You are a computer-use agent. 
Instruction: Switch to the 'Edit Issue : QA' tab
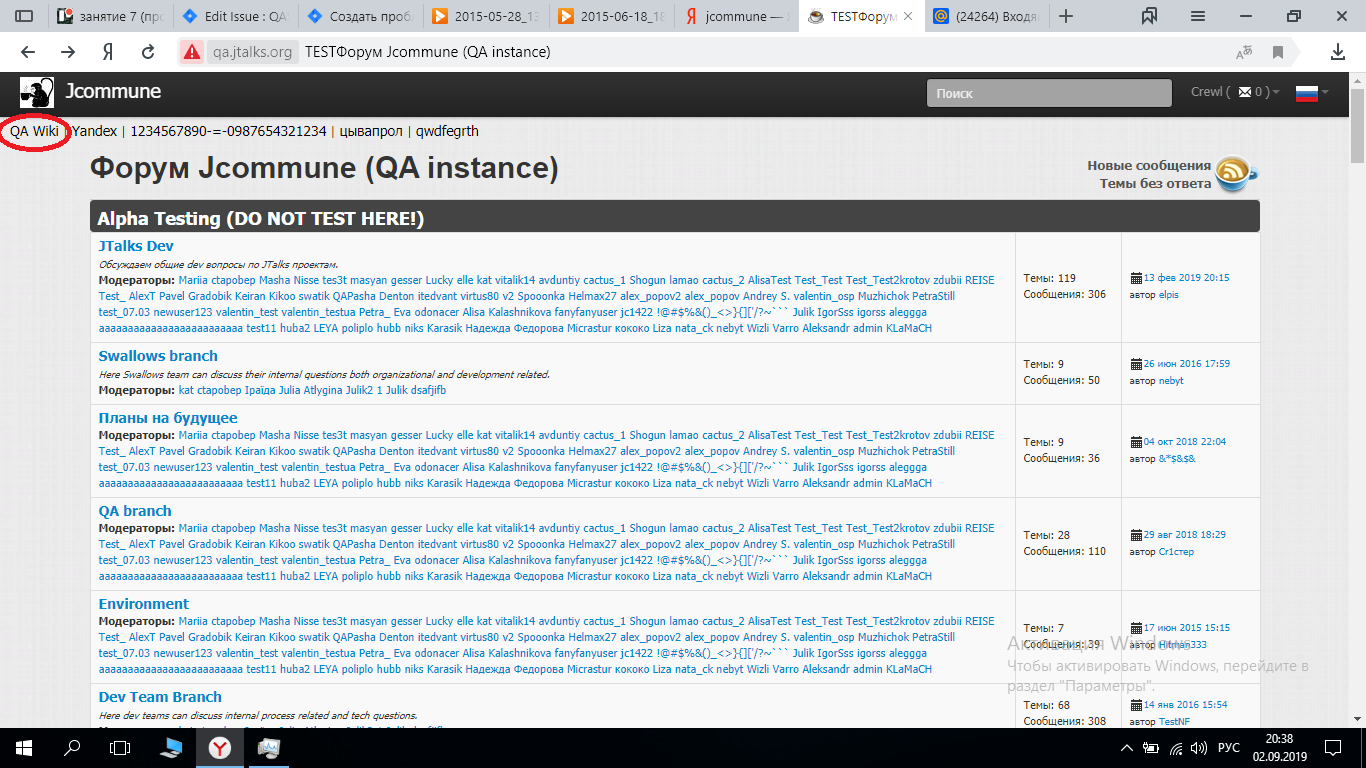(x=236, y=16)
